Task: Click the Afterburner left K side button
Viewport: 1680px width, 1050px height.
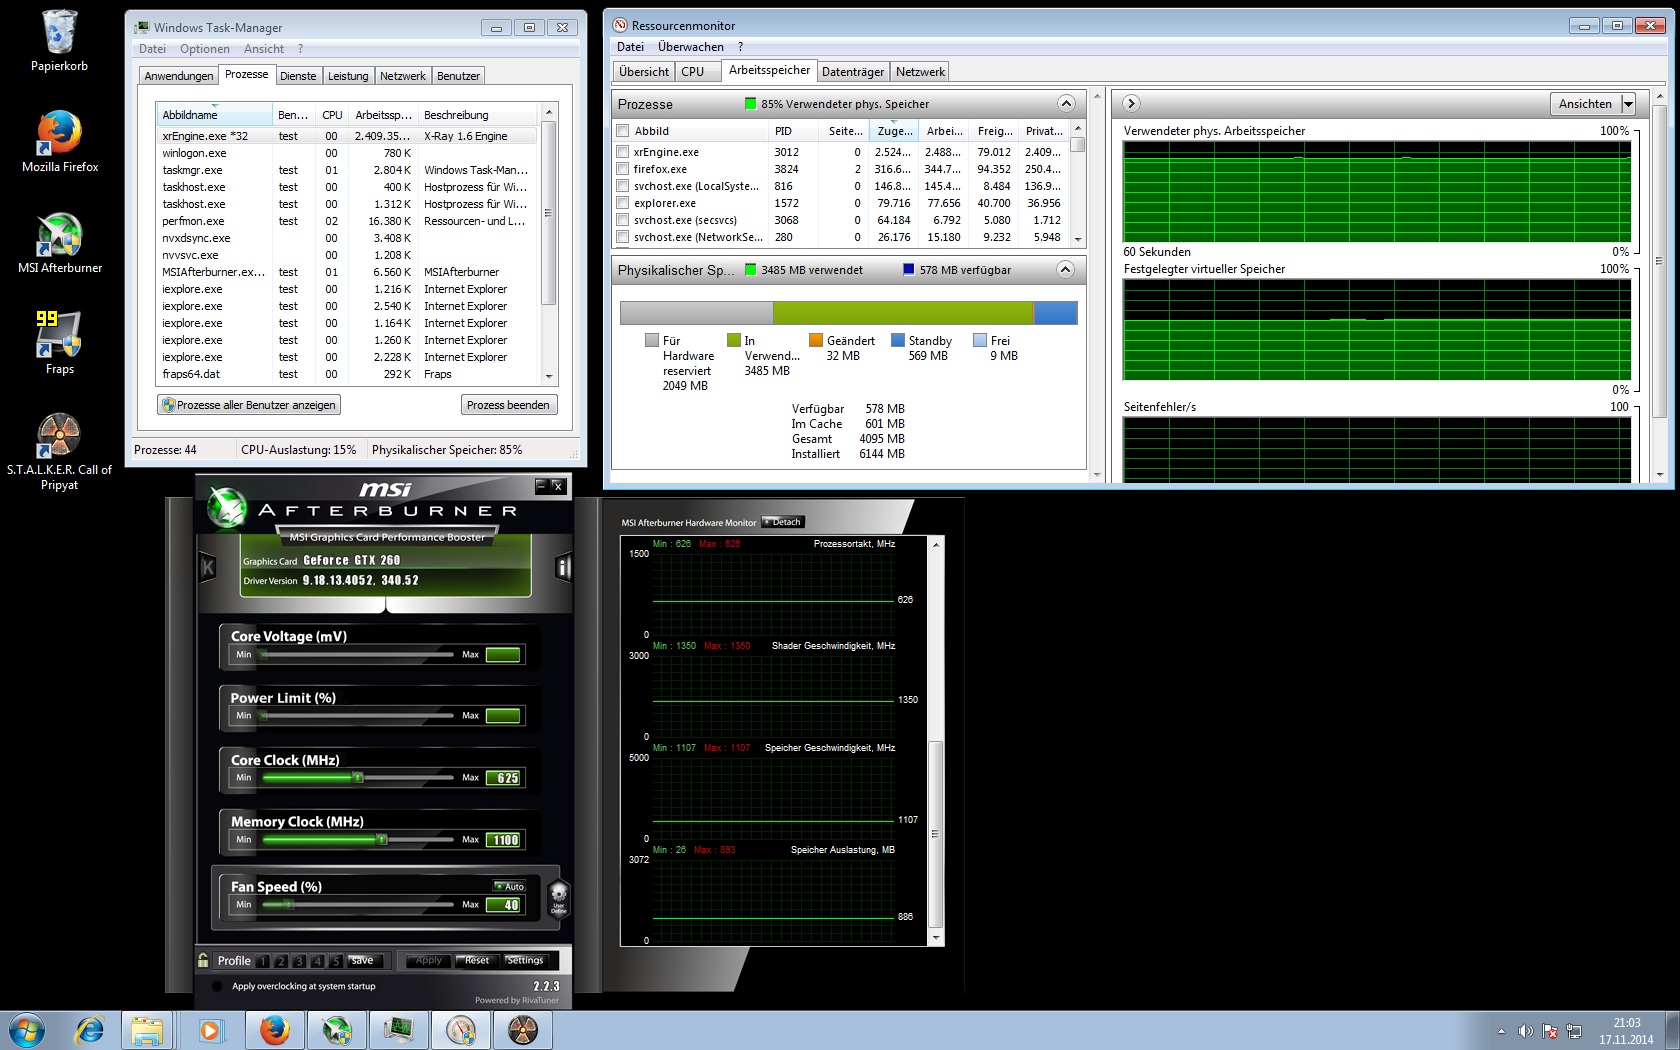Action: click(x=208, y=568)
